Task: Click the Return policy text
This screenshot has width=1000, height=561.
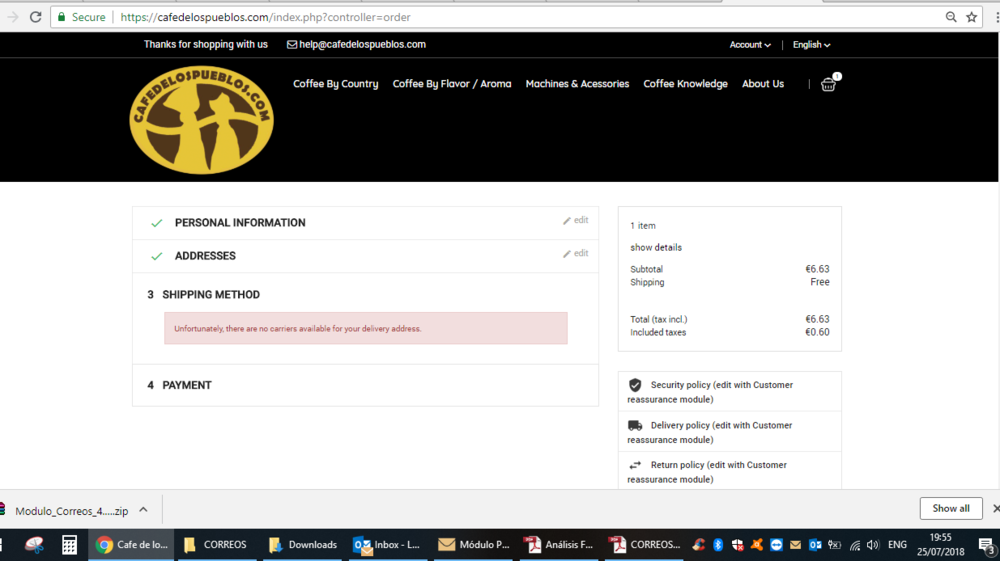Action: click(707, 472)
